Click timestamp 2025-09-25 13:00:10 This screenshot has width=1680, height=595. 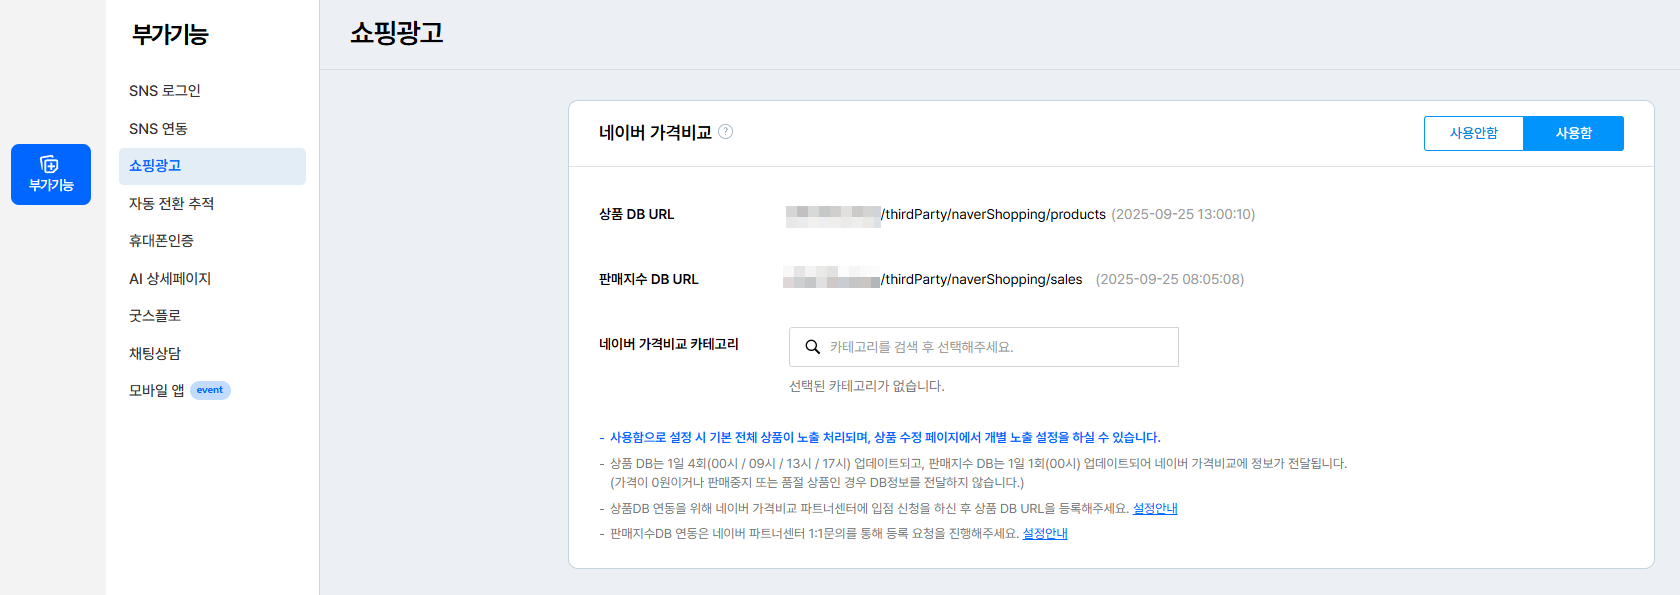pyautogui.click(x=1183, y=215)
